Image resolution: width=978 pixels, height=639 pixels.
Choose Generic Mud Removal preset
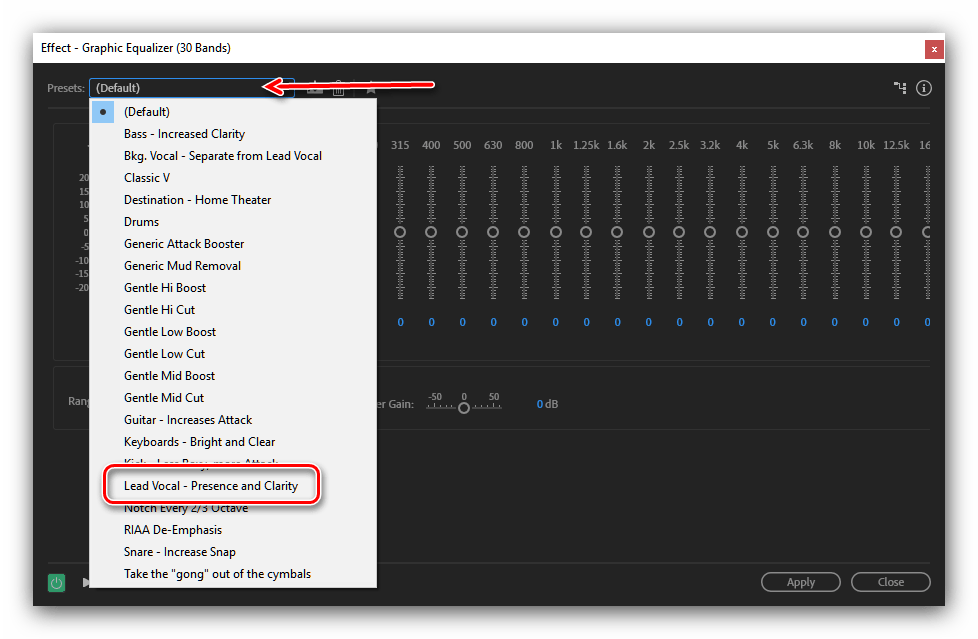(x=234, y=266)
